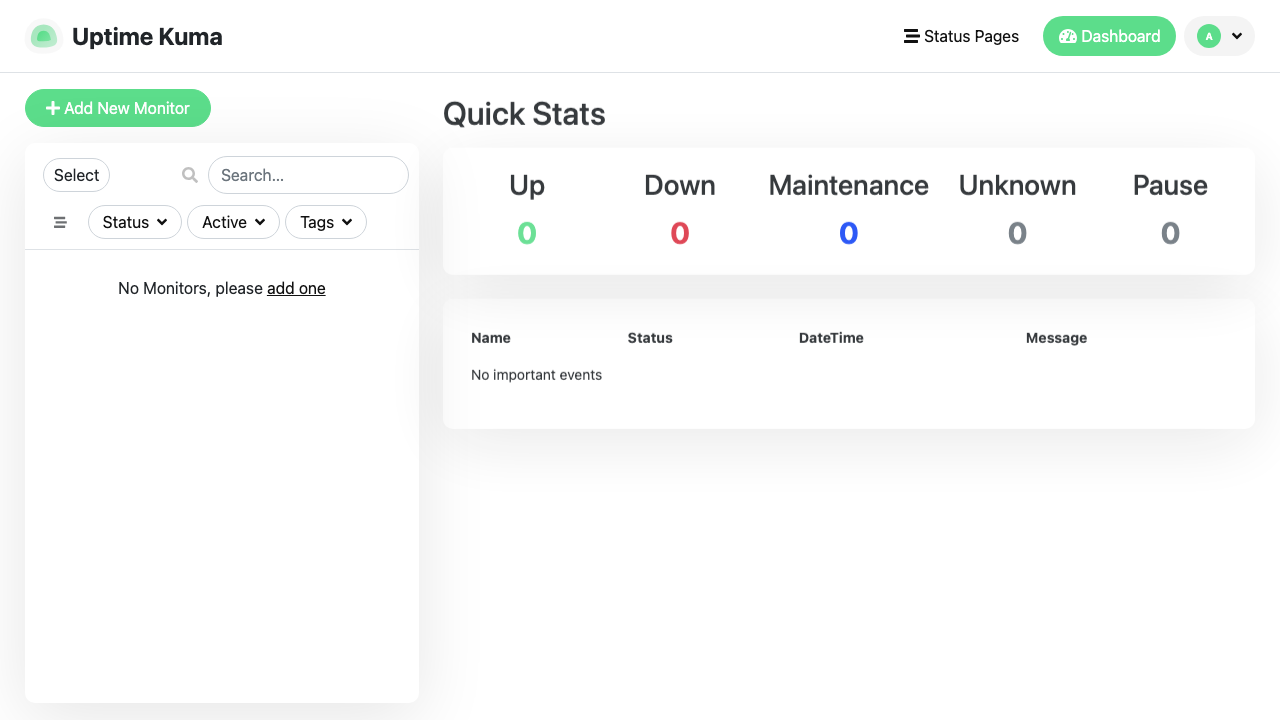Open the profile dropdown chevron
Viewport: 1280px width, 720px height.
pyautogui.click(x=1237, y=36)
